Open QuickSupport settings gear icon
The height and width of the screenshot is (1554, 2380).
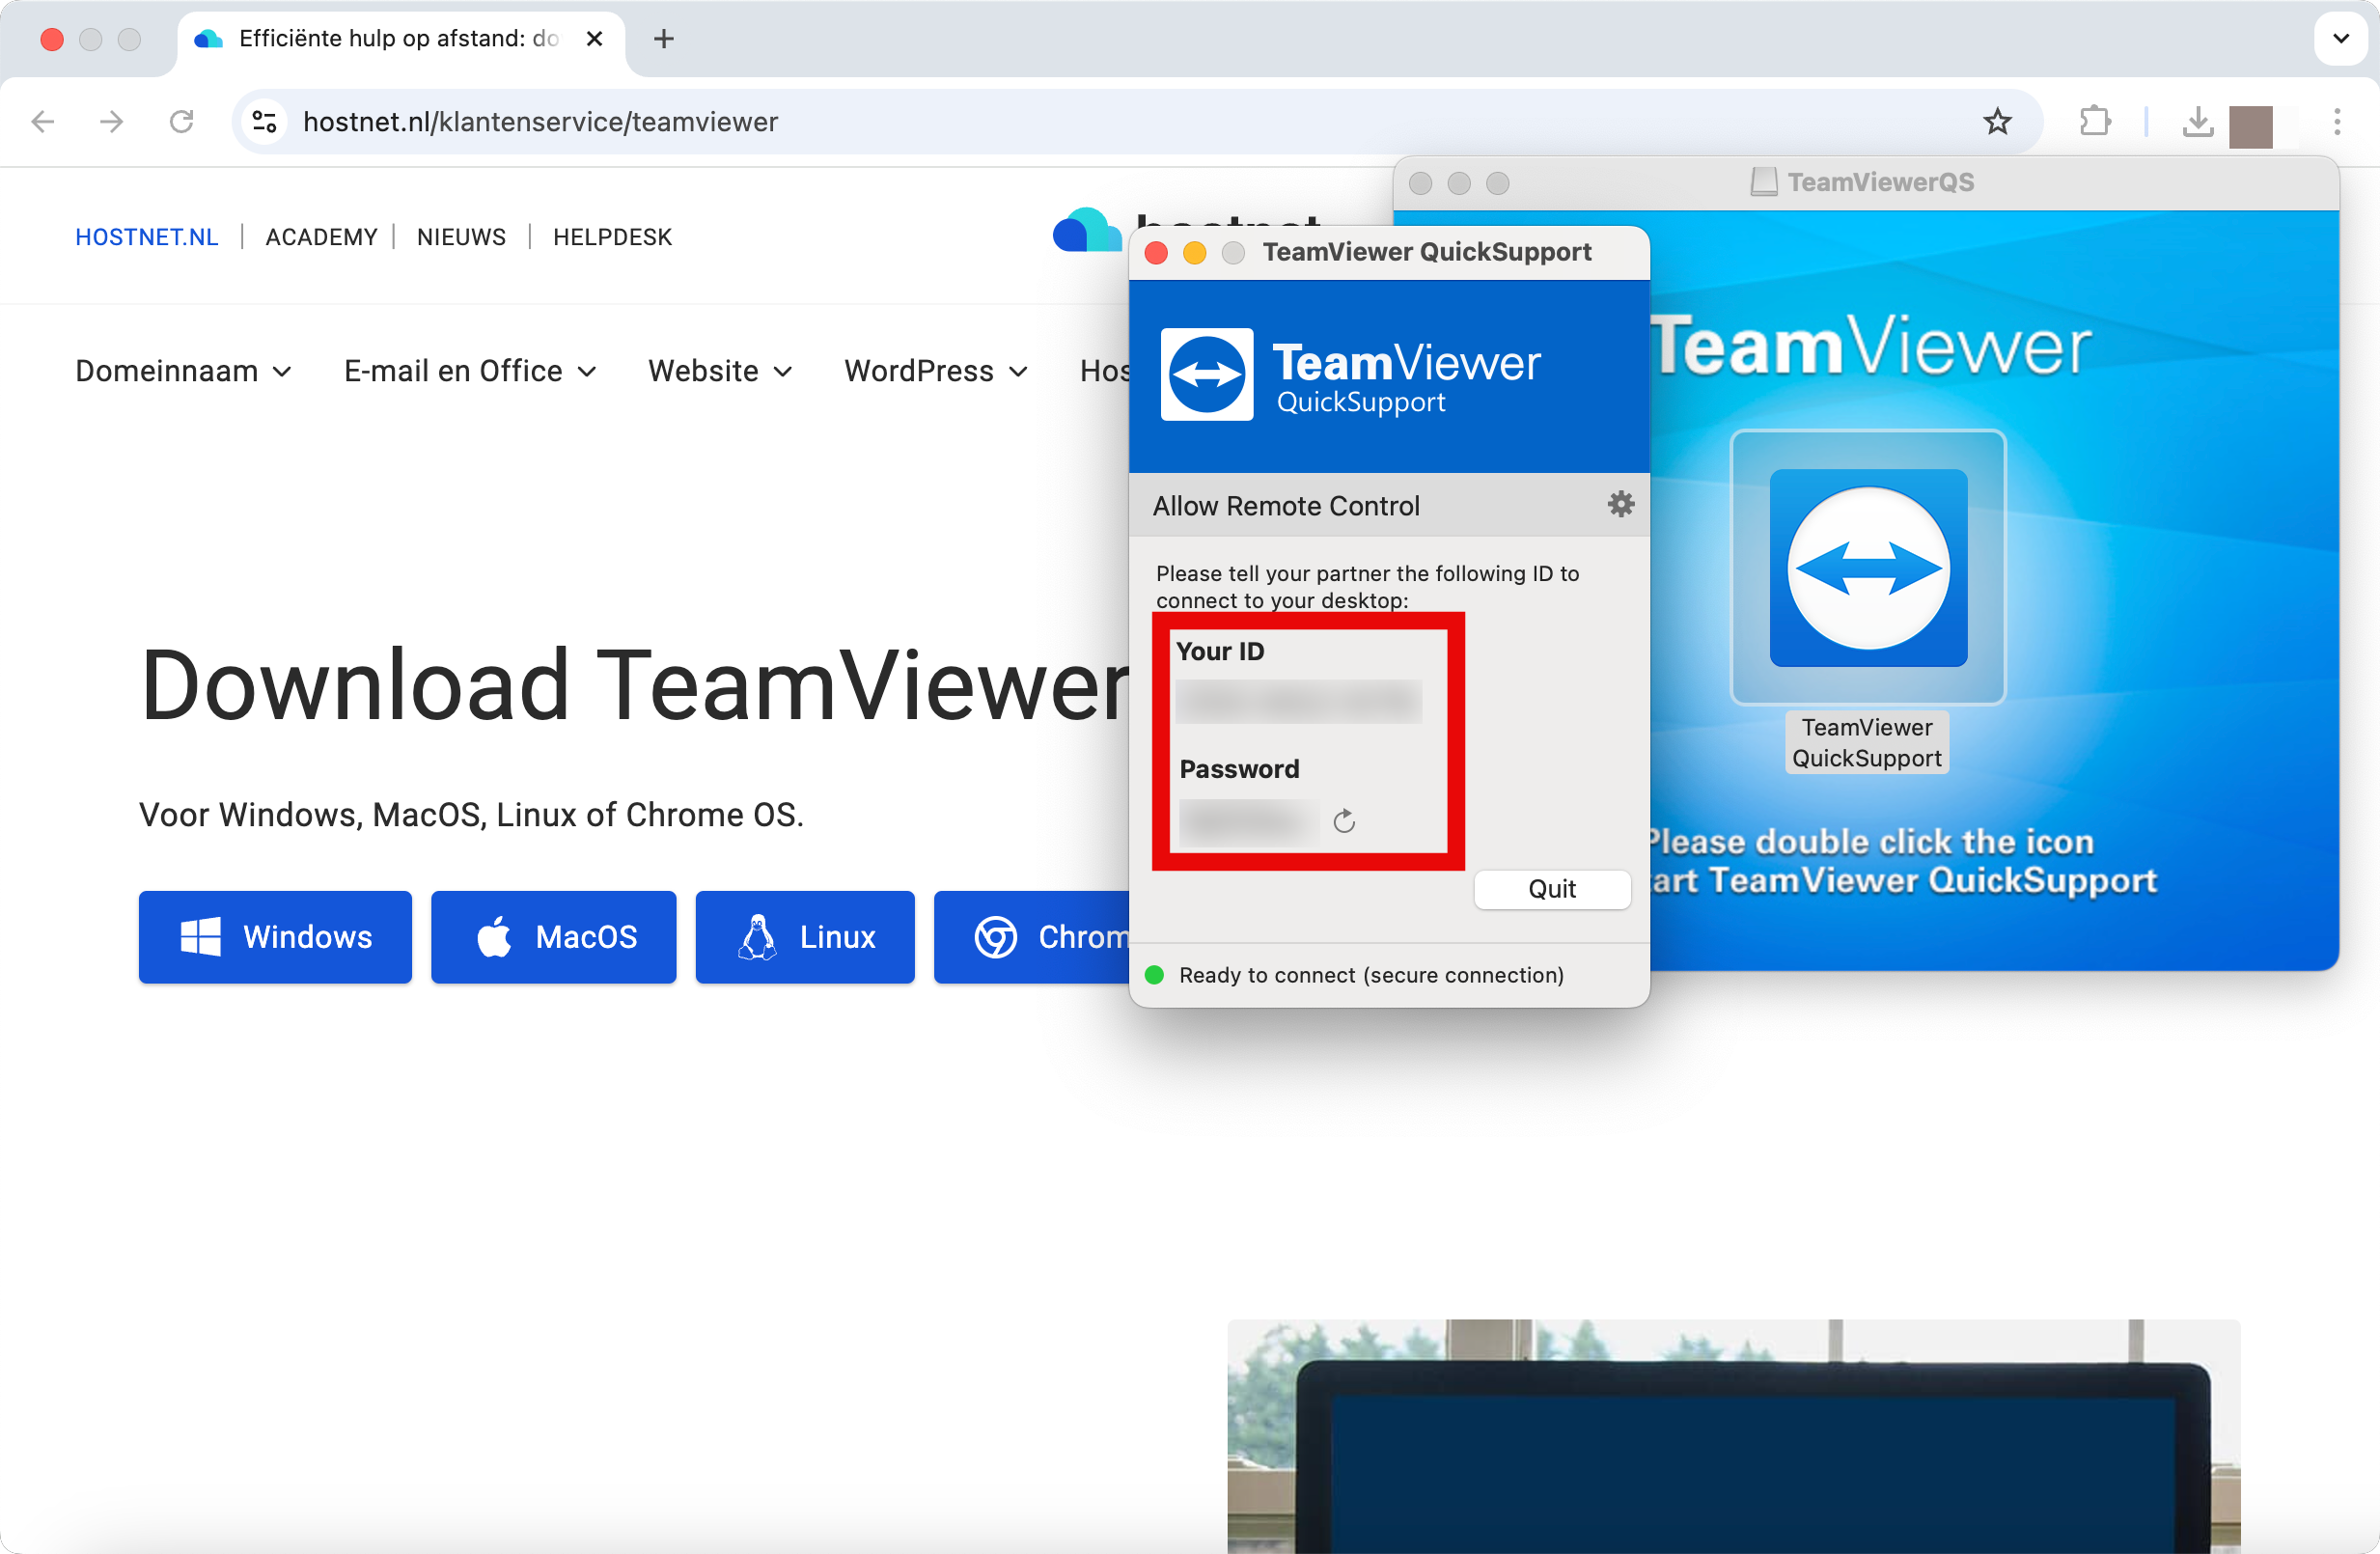1621,504
